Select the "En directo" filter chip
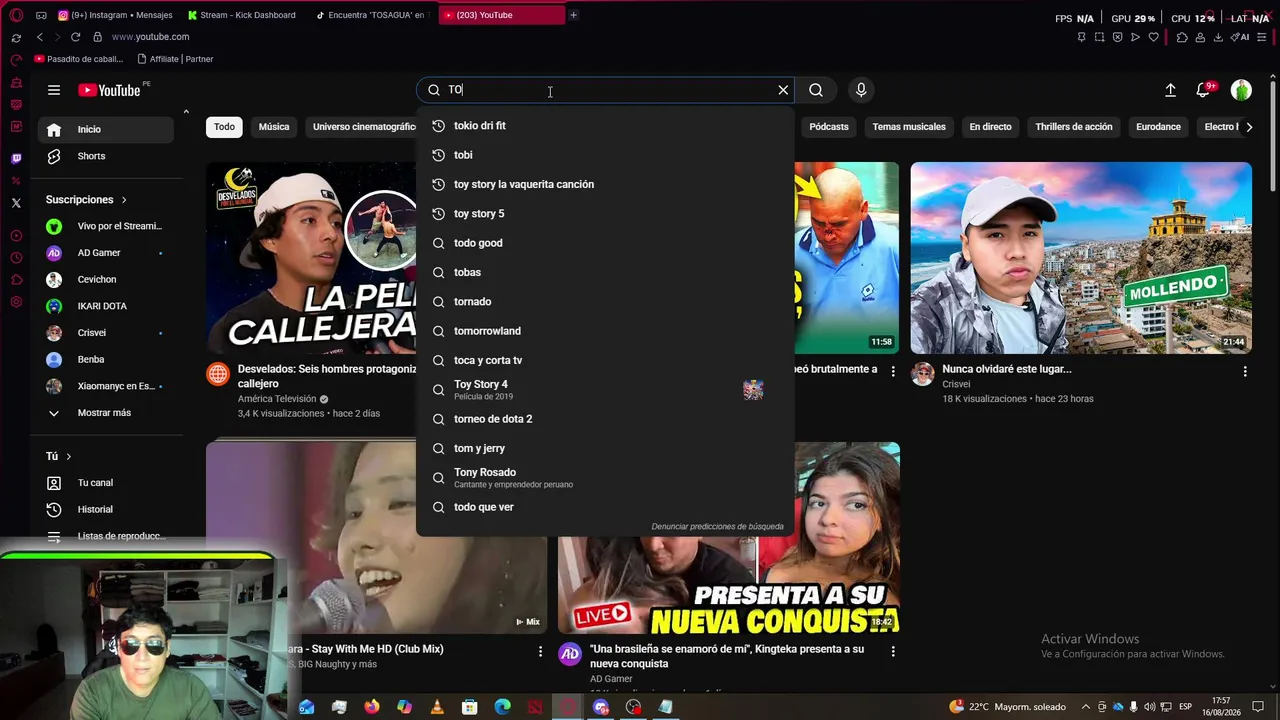The image size is (1280, 720). pos(990,127)
